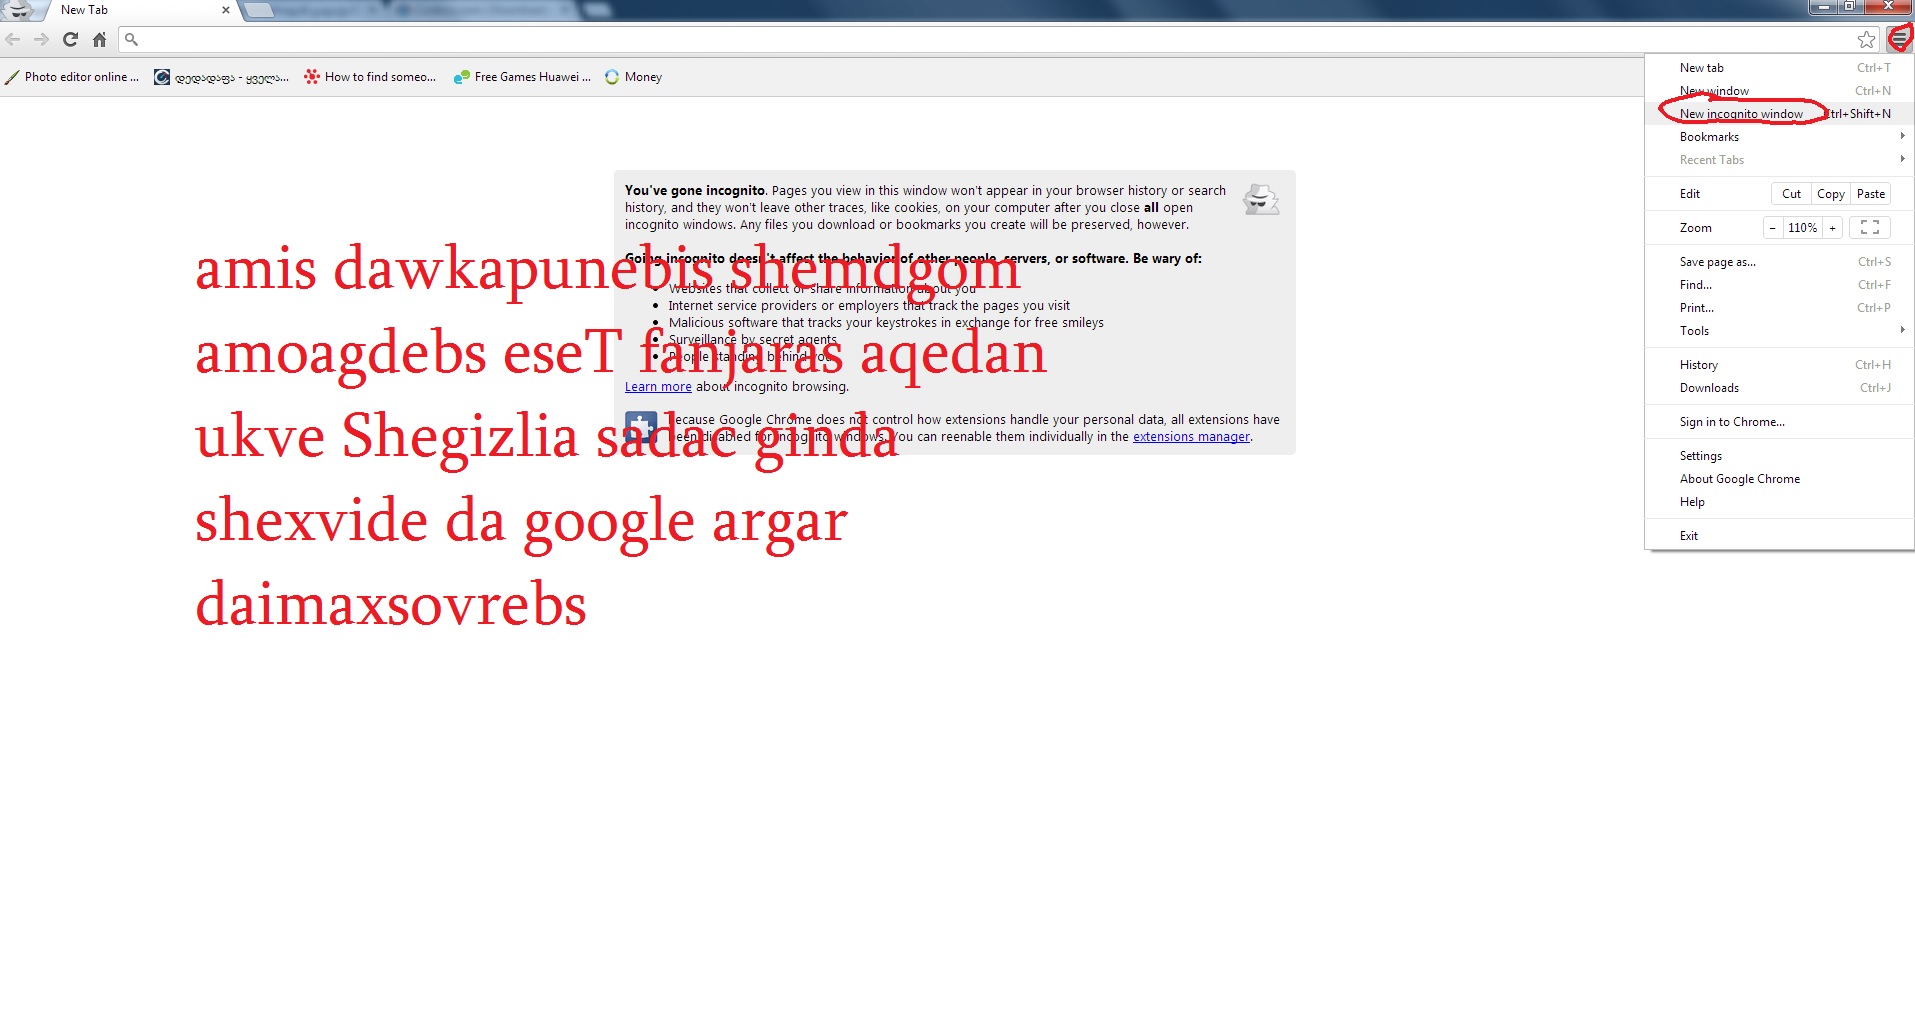The image size is (1915, 1031).
Task: Open the extensions manager link
Action: (x=1191, y=437)
